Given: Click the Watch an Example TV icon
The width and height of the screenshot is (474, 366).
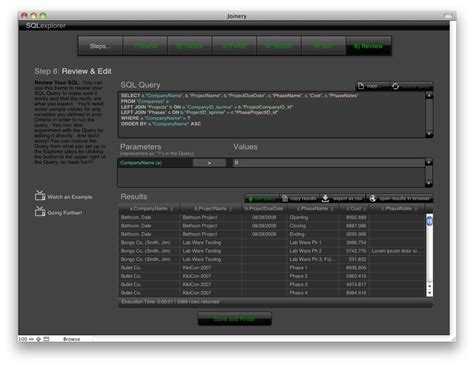Looking at the screenshot, I should (x=40, y=196).
